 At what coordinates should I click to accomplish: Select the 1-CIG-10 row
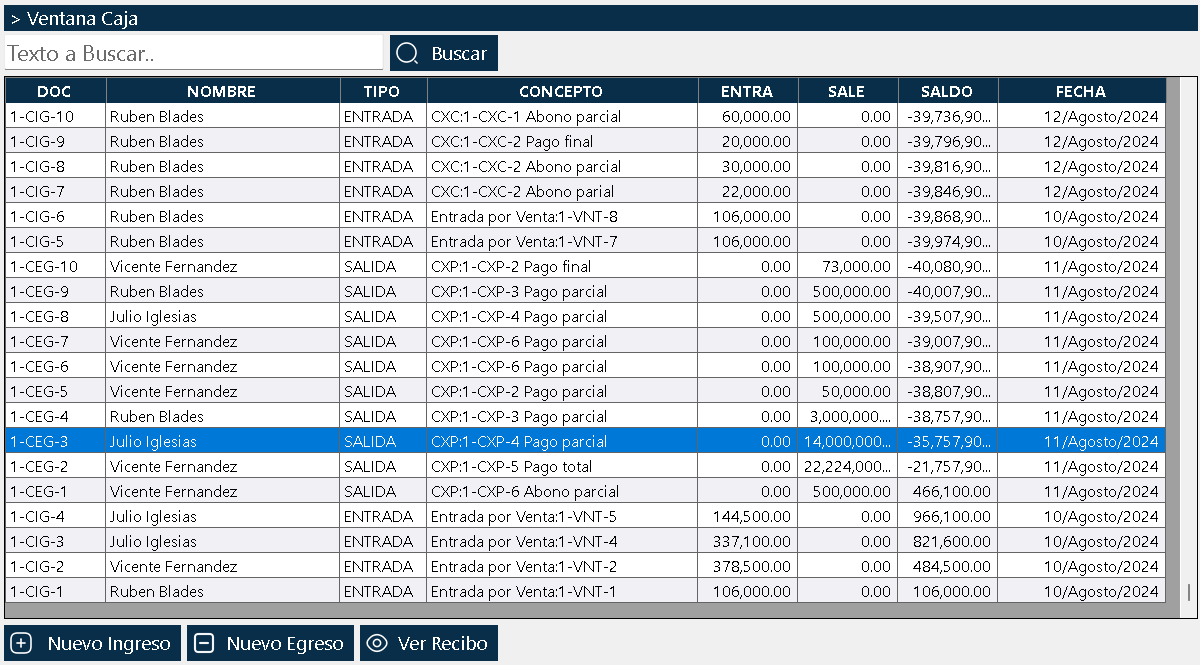pos(585,116)
